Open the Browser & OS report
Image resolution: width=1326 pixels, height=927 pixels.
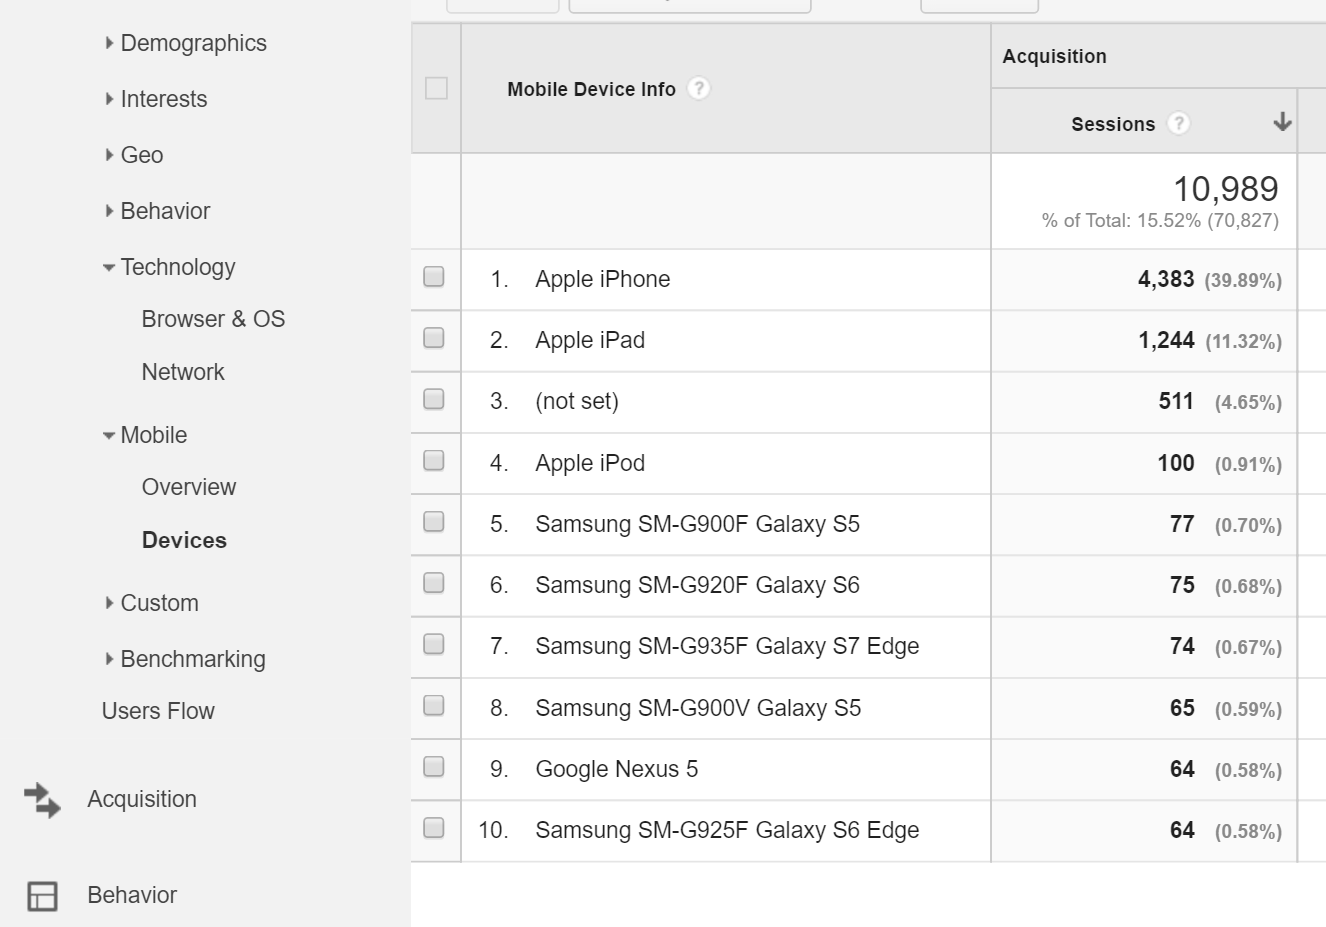click(x=213, y=318)
